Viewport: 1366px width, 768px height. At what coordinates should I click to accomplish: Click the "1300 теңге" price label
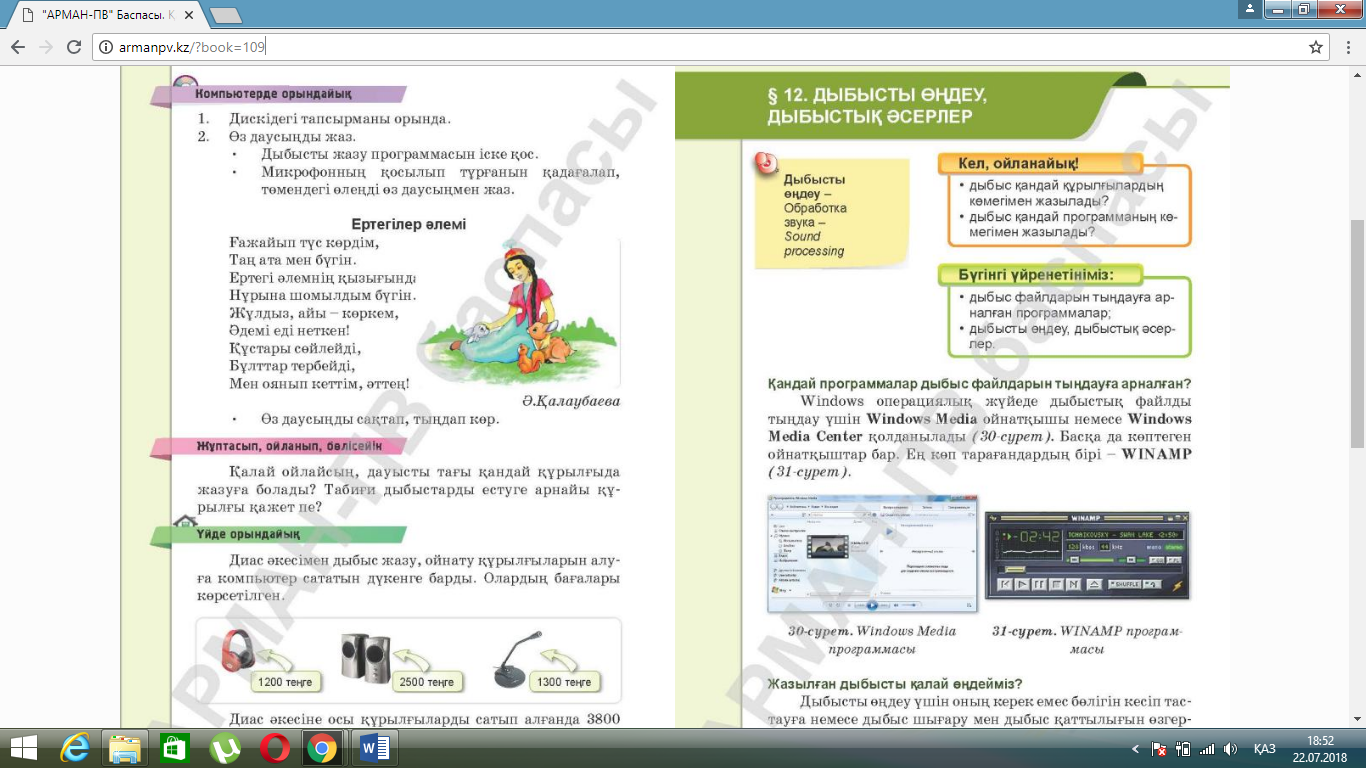pyautogui.click(x=564, y=682)
